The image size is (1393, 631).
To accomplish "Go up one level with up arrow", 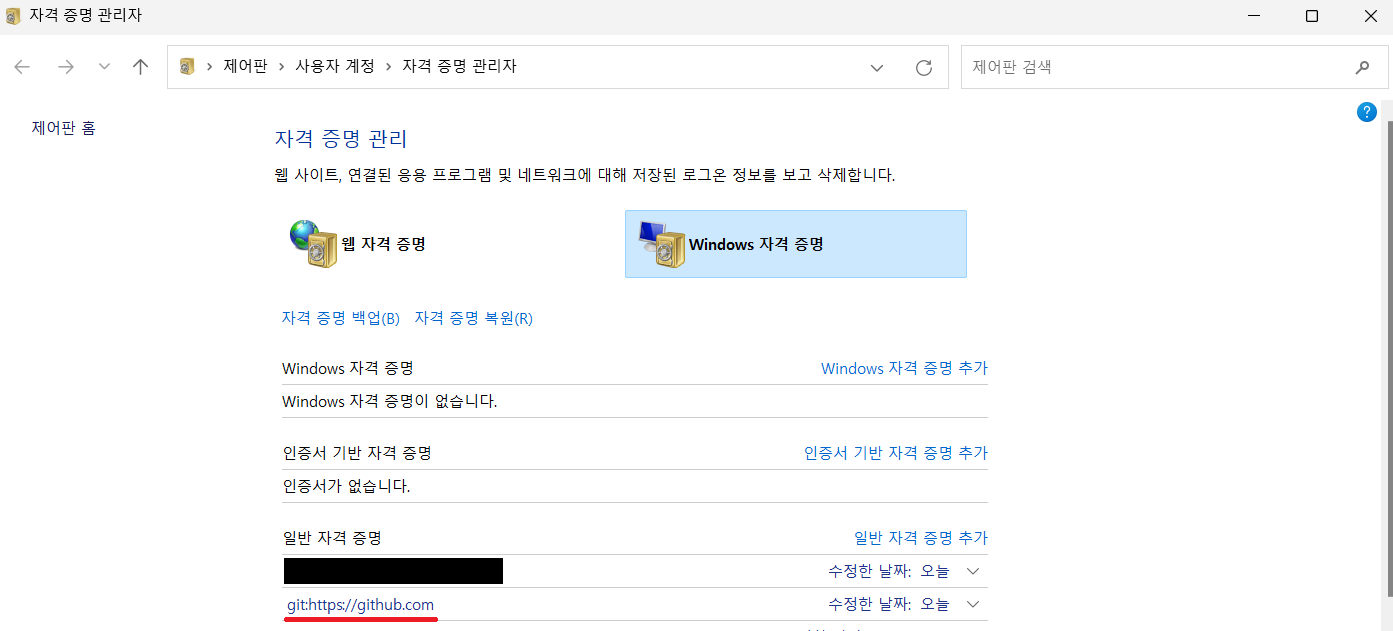I will point(141,67).
